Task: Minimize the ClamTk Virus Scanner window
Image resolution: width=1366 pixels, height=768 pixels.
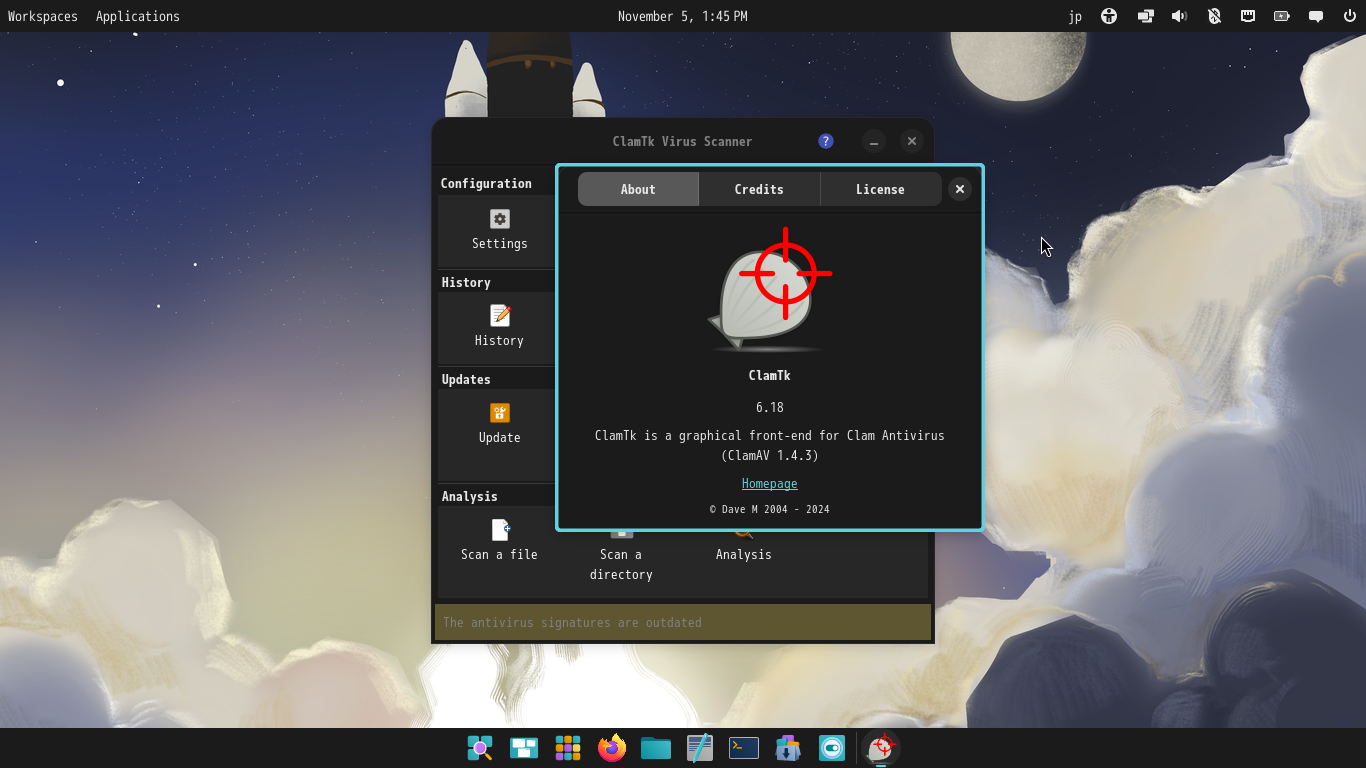Action: coord(874,142)
